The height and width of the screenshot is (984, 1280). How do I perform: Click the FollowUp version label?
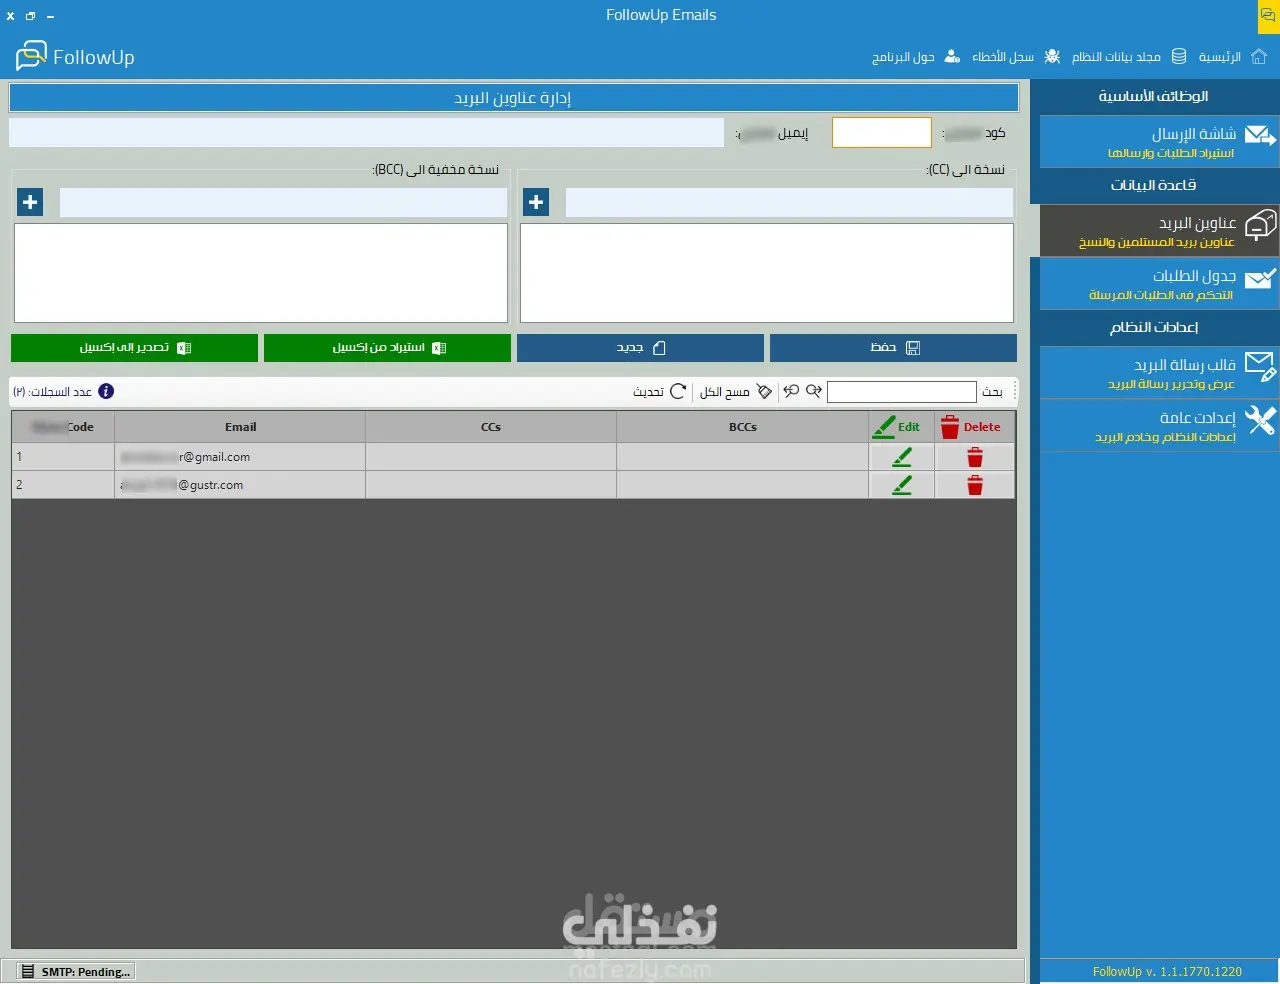[1167, 972]
